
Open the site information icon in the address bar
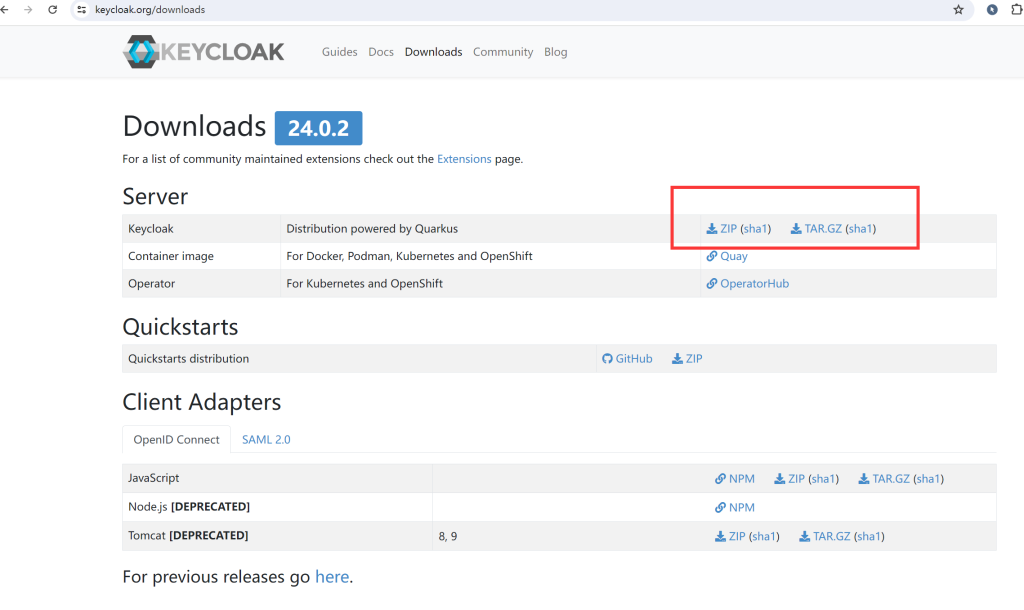(x=82, y=10)
